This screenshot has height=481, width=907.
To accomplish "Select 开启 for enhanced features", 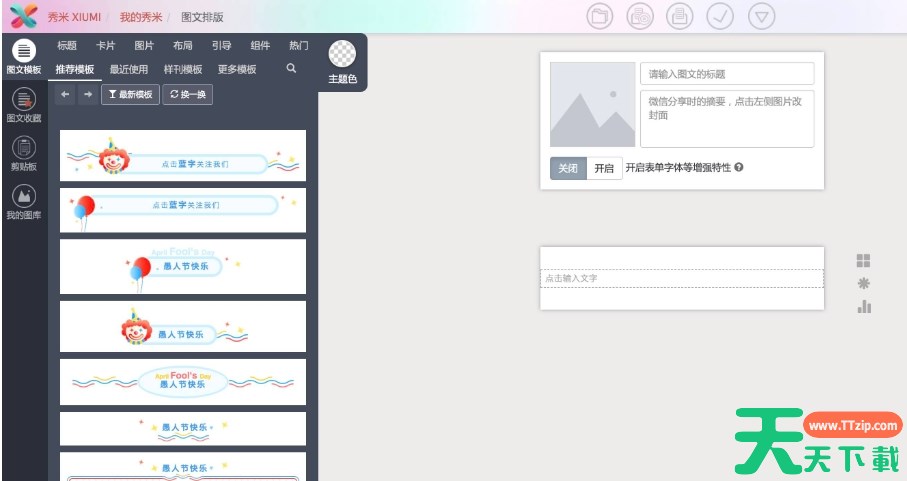I will tap(604, 168).
